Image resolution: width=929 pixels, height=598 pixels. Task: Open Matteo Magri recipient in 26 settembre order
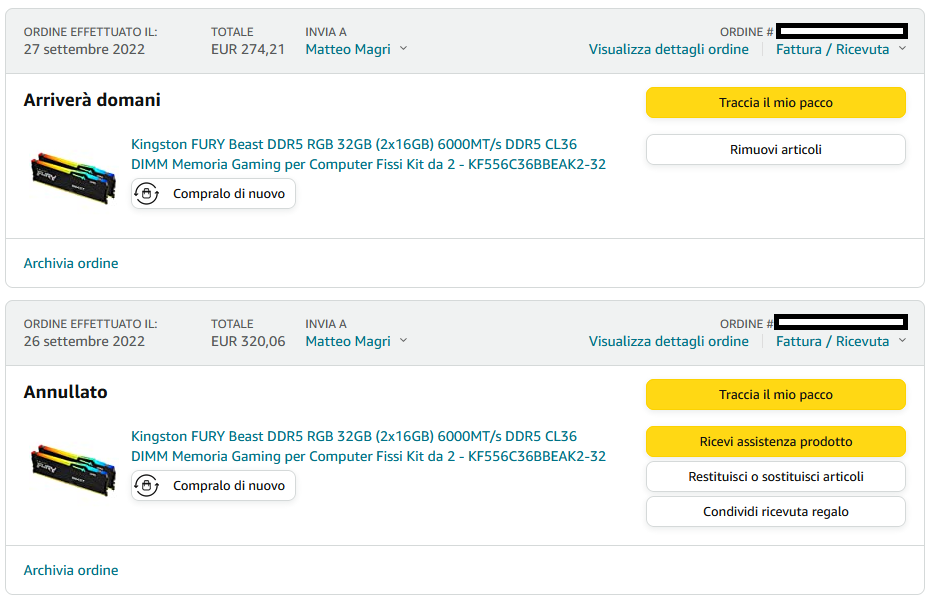pos(348,341)
